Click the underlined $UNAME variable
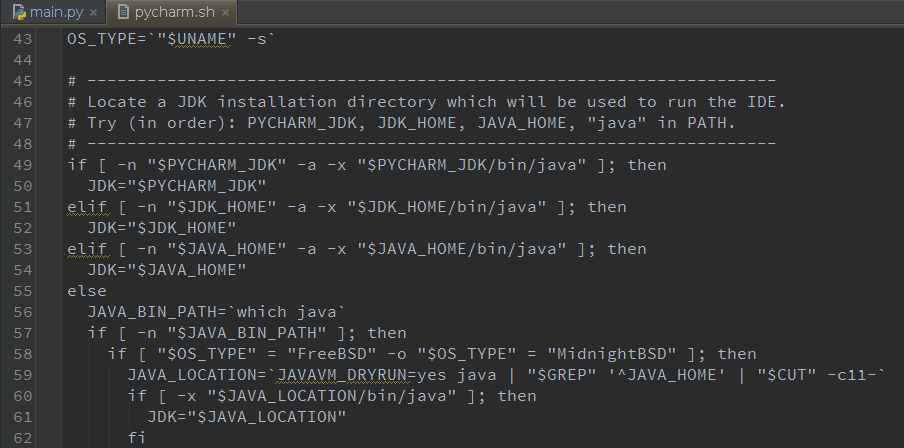This screenshot has height=448, width=904. tap(201, 39)
